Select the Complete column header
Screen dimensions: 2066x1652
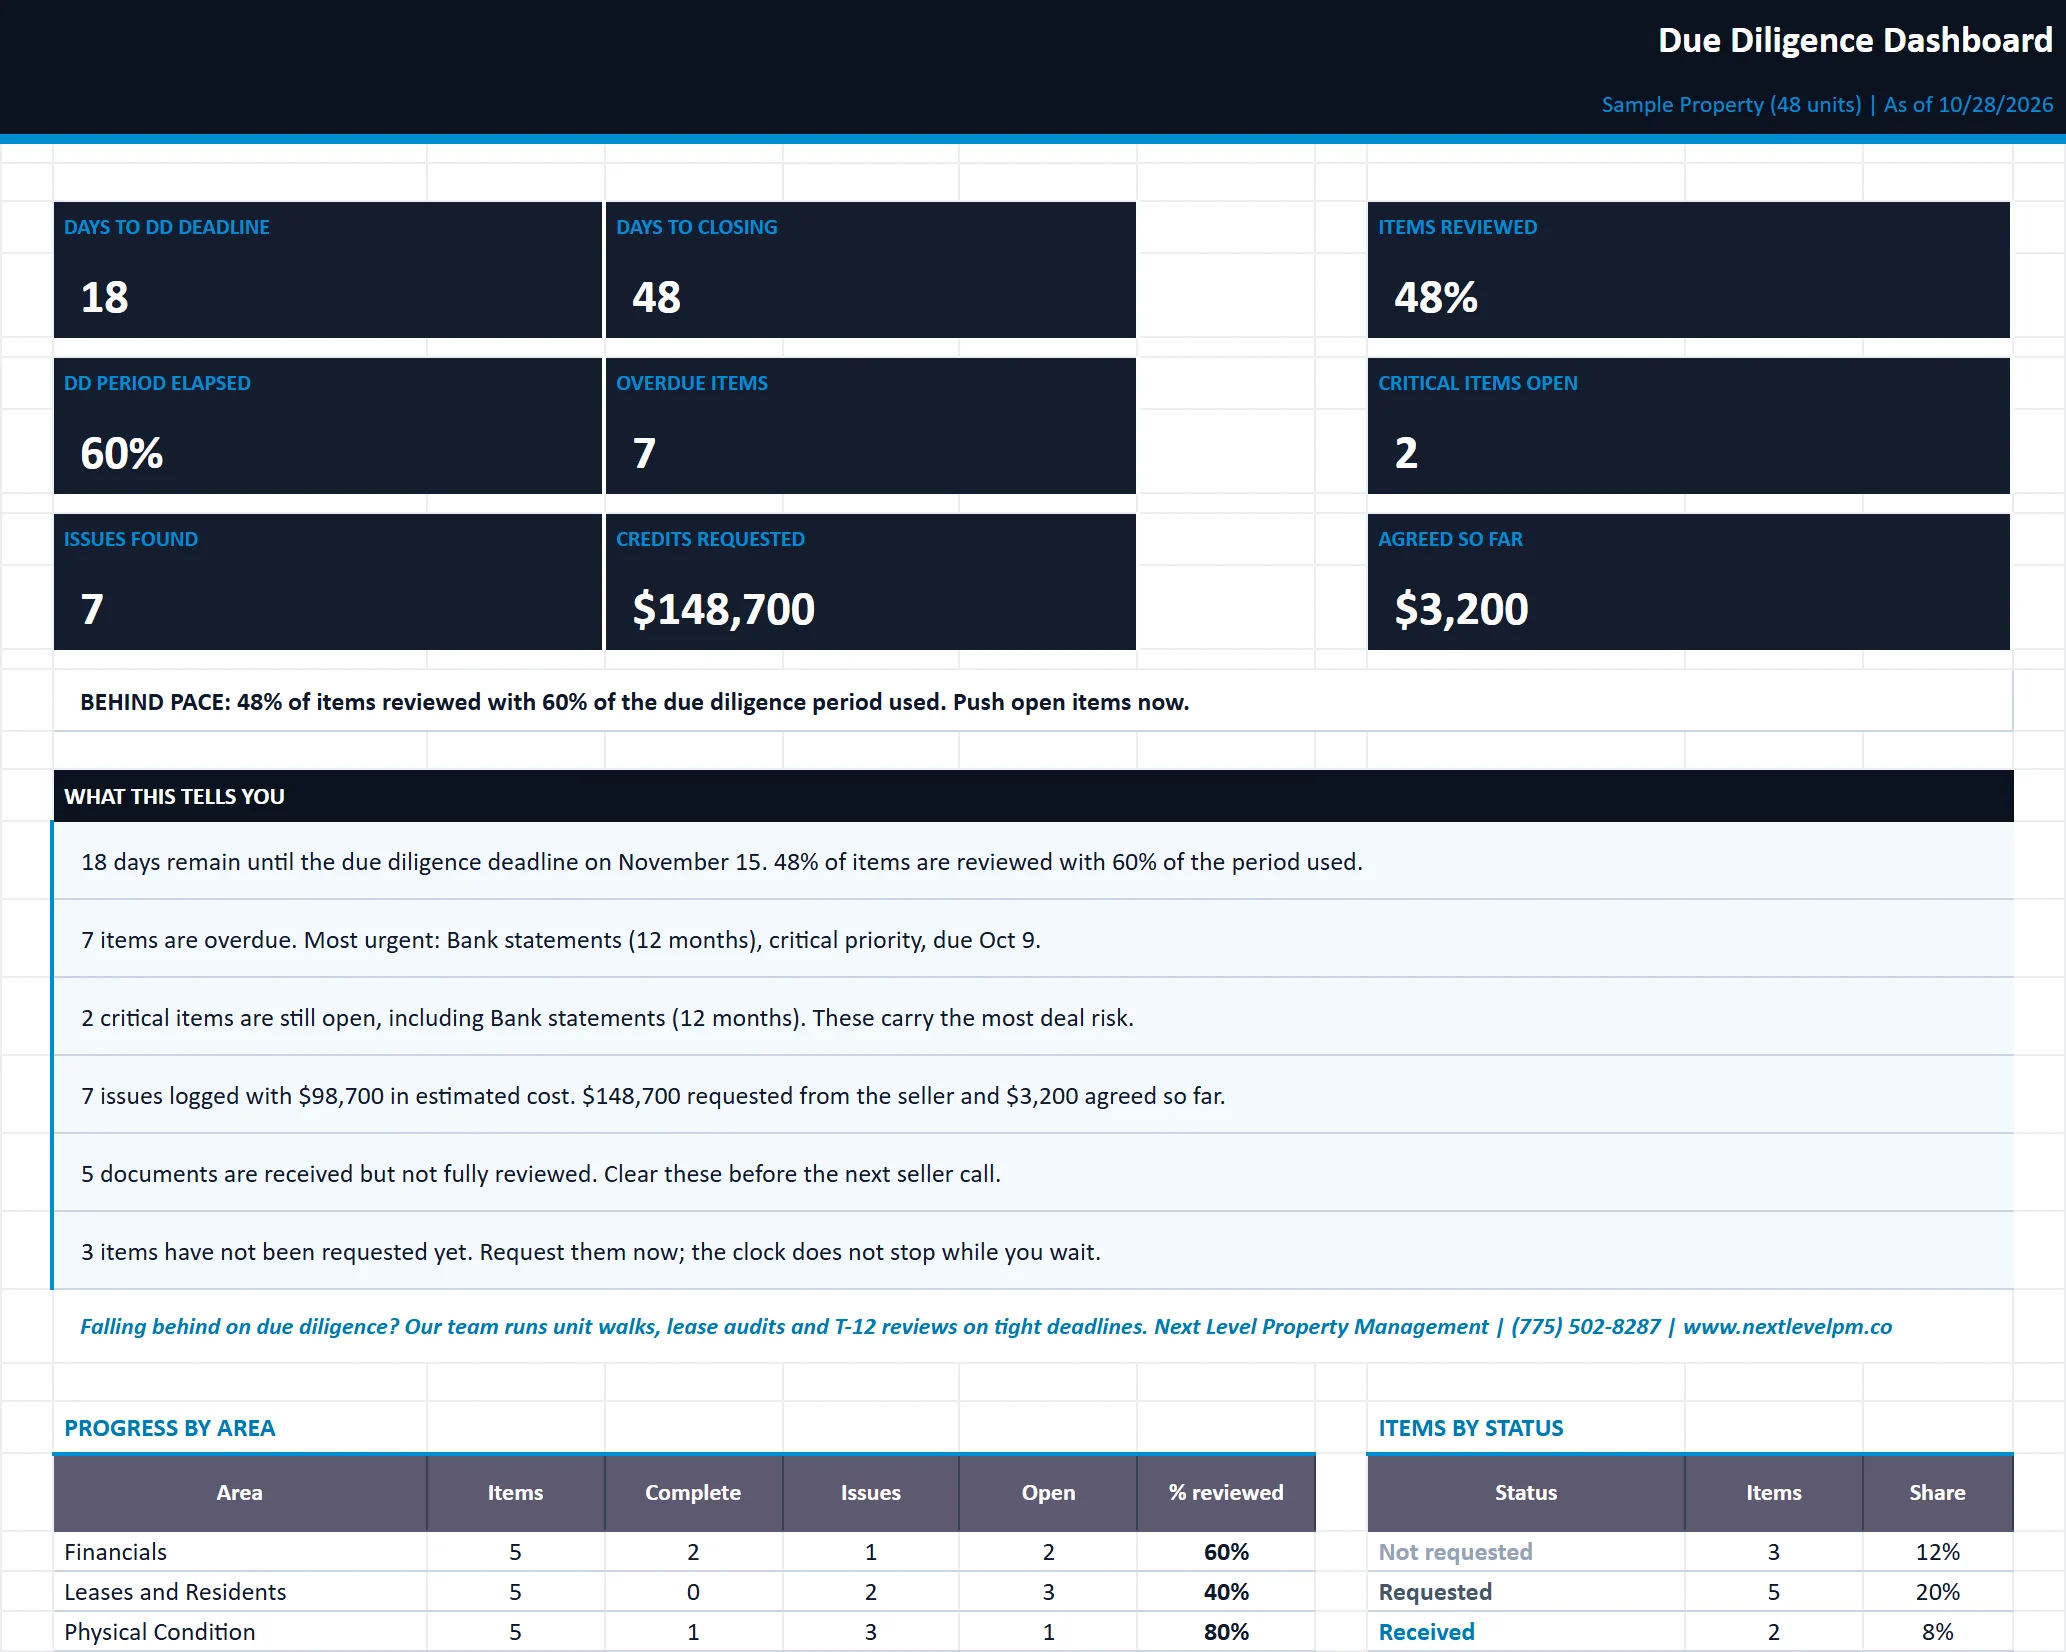click(x=693, y=1492)
